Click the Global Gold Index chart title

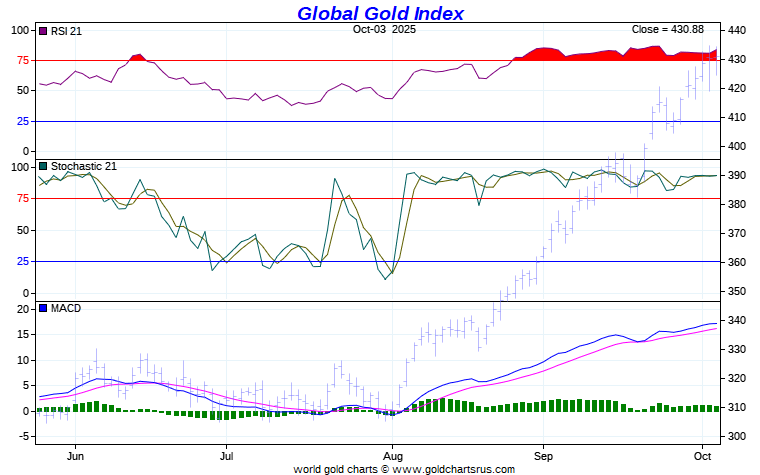coord(380,13)
